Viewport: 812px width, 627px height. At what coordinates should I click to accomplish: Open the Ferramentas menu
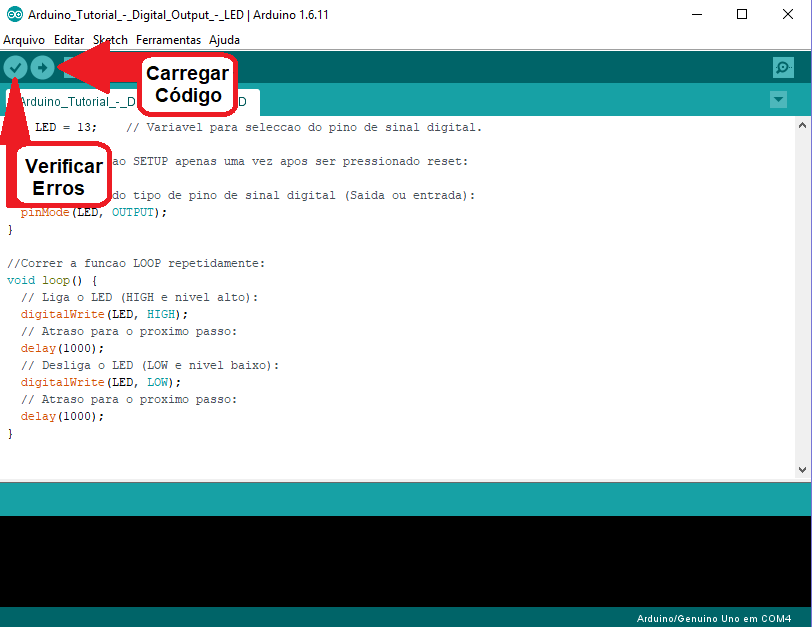pyautogui.click(x=168, y=40)
